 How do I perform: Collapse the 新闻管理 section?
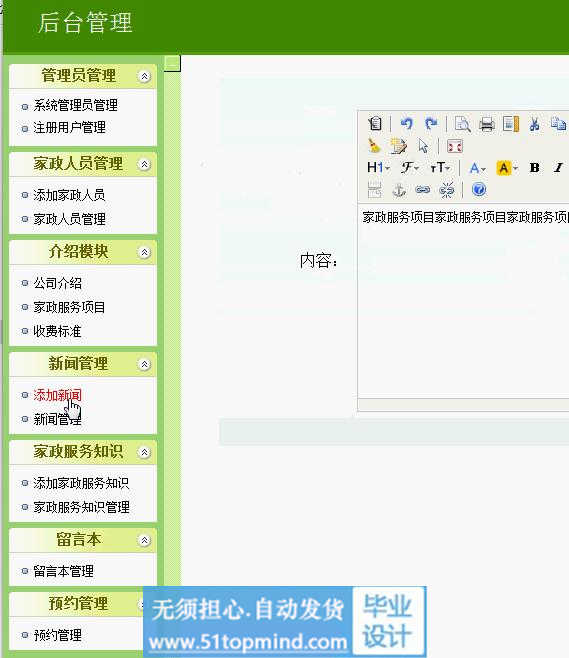click(x=144, y=364)
